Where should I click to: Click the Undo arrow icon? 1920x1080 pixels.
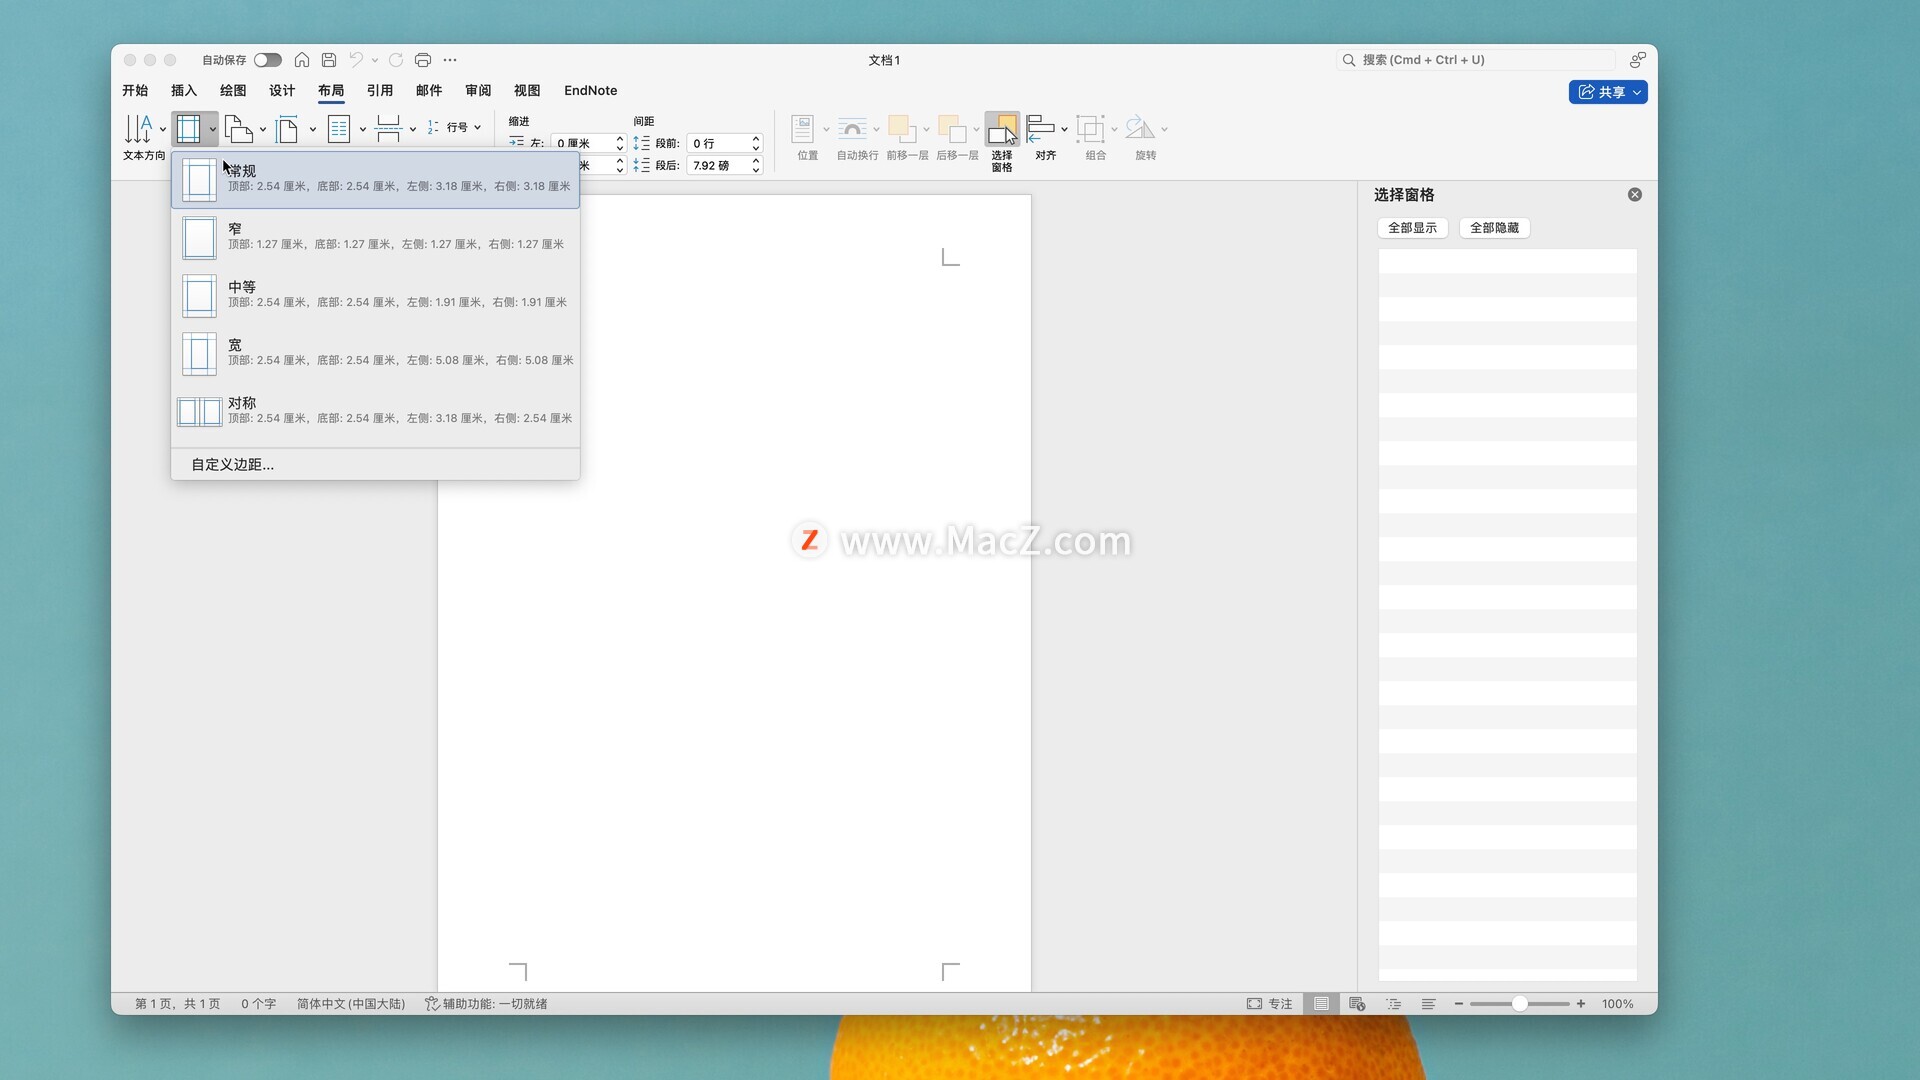coord(356,60)
